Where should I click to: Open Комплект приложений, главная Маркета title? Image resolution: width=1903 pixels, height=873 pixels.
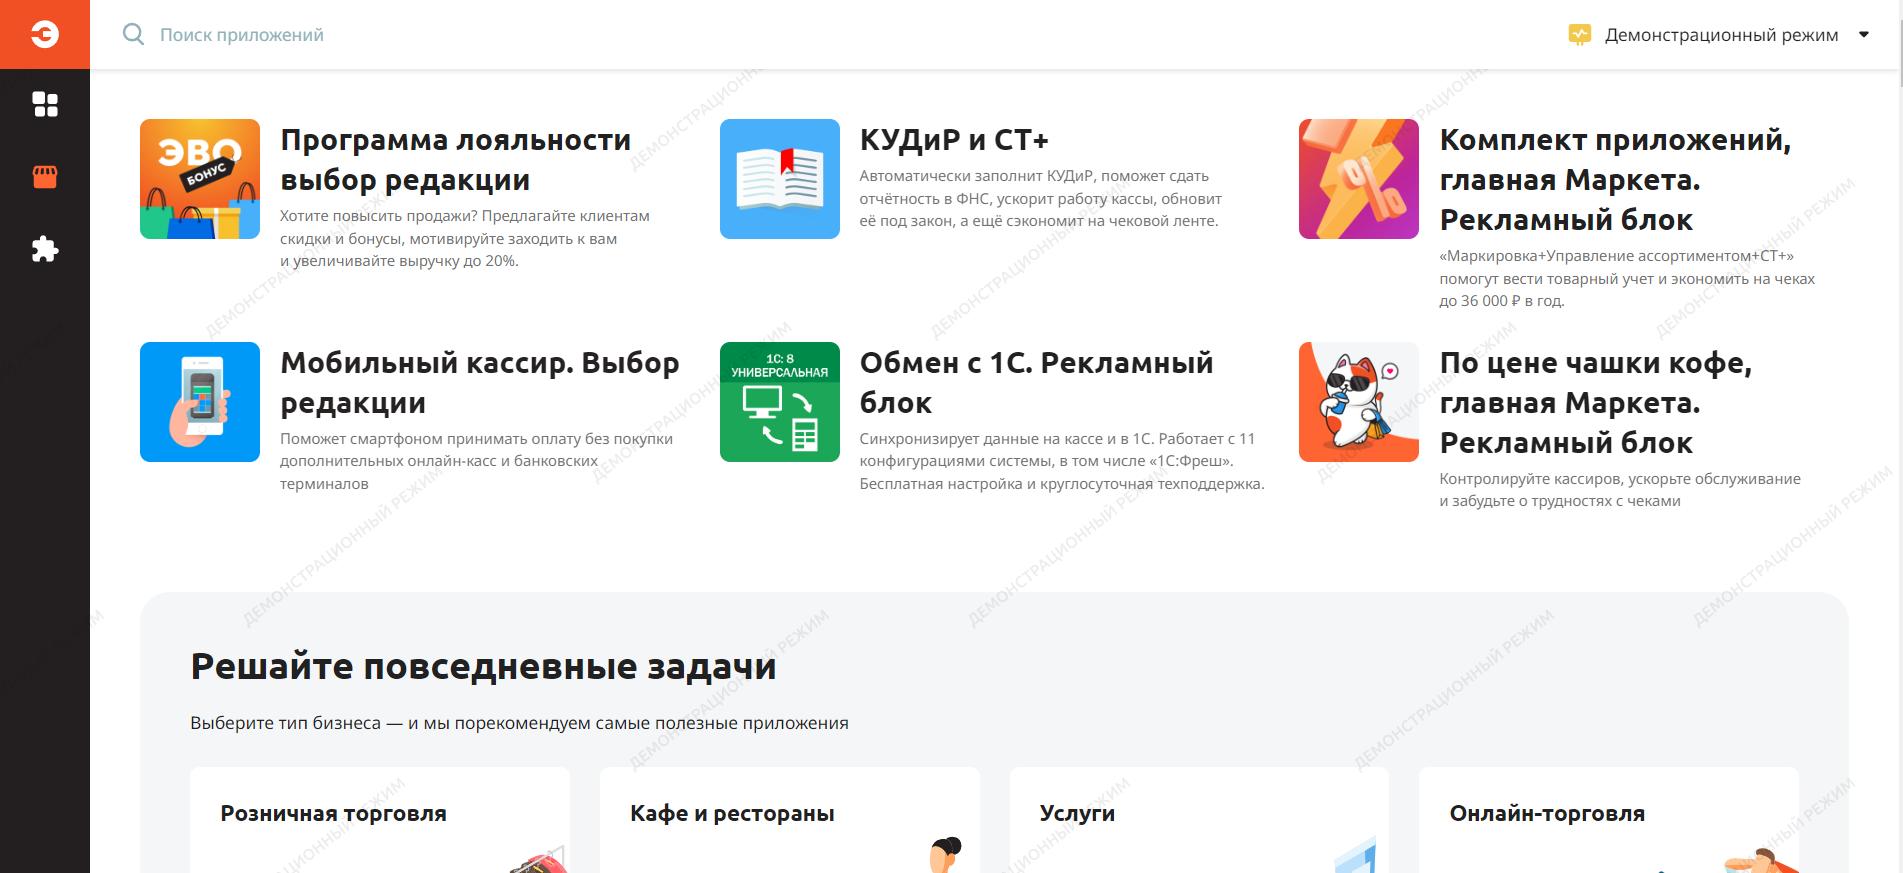1615,180
